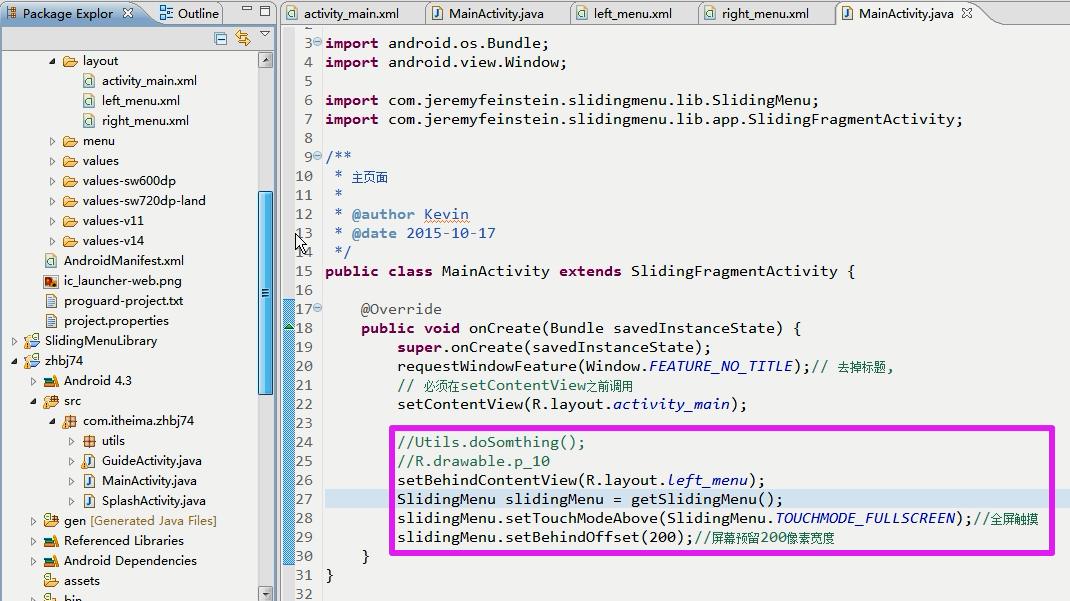Toggle Link with Editor icon
This screenshot has width=1070, height=601.
pyautogui.click(x=243, y=38)
